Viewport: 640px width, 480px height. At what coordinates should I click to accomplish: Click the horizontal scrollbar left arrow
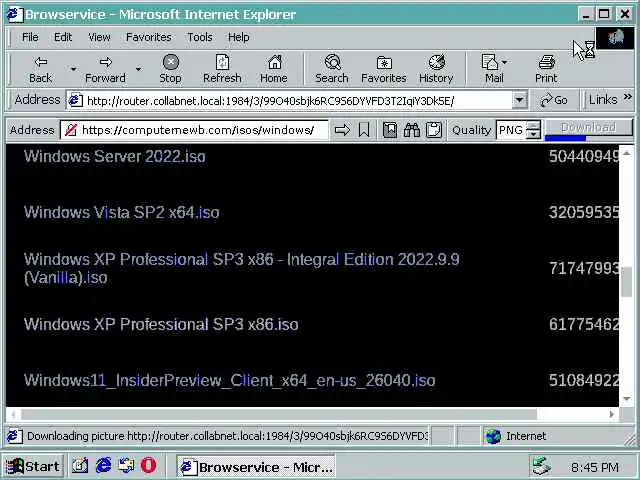click(13, 414)
